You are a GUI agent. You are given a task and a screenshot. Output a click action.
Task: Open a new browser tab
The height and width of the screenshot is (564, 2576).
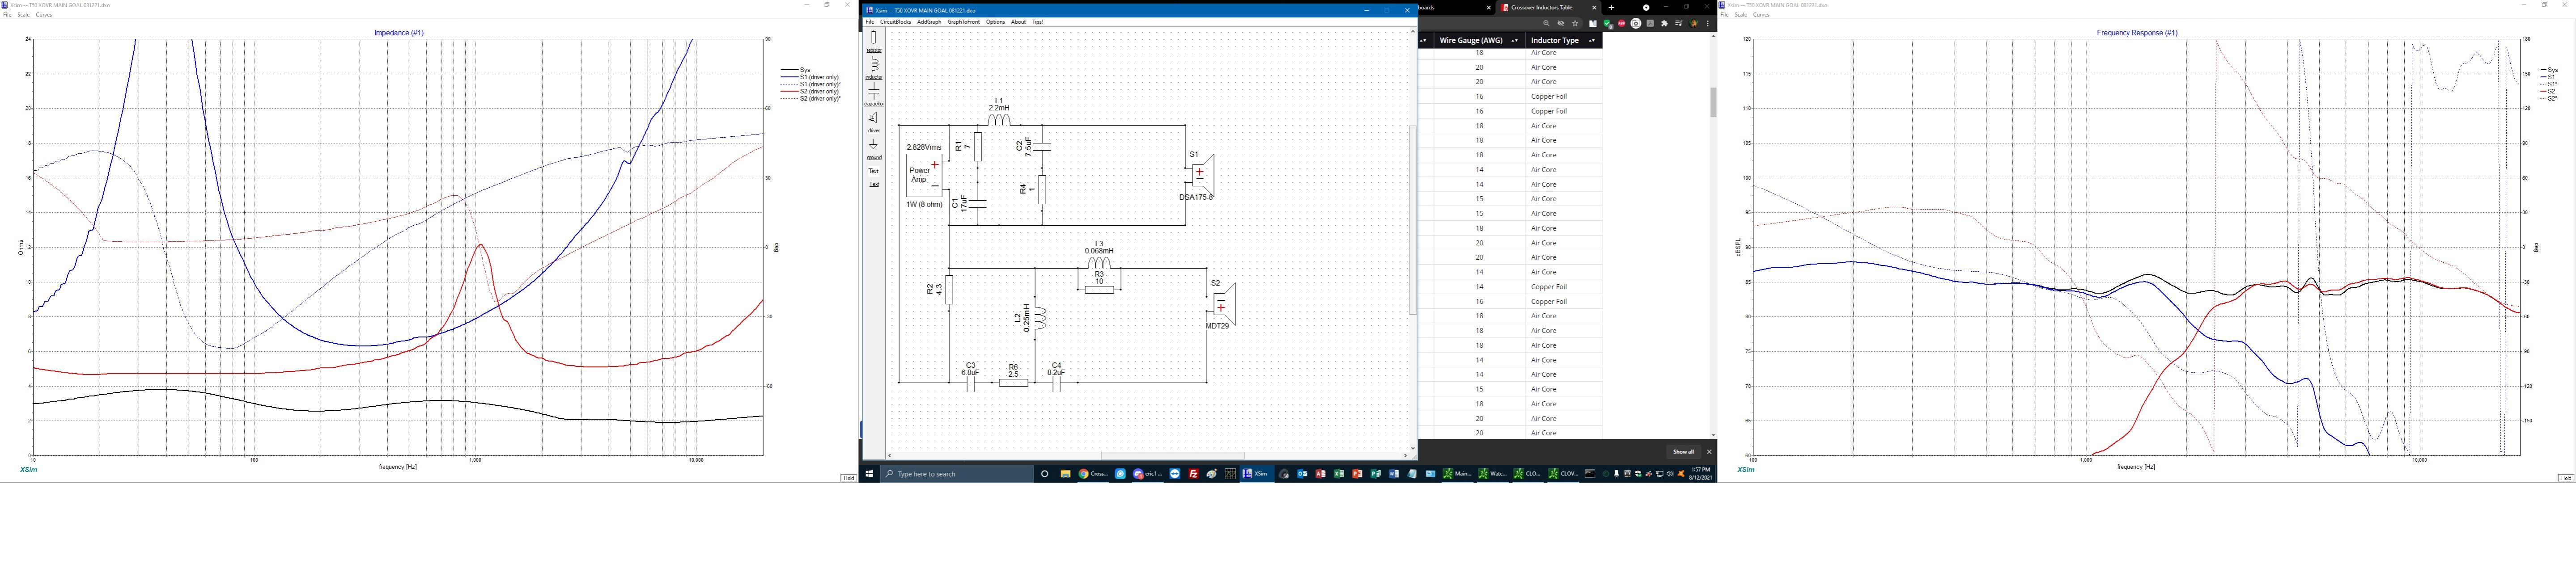pos(1611,8)
